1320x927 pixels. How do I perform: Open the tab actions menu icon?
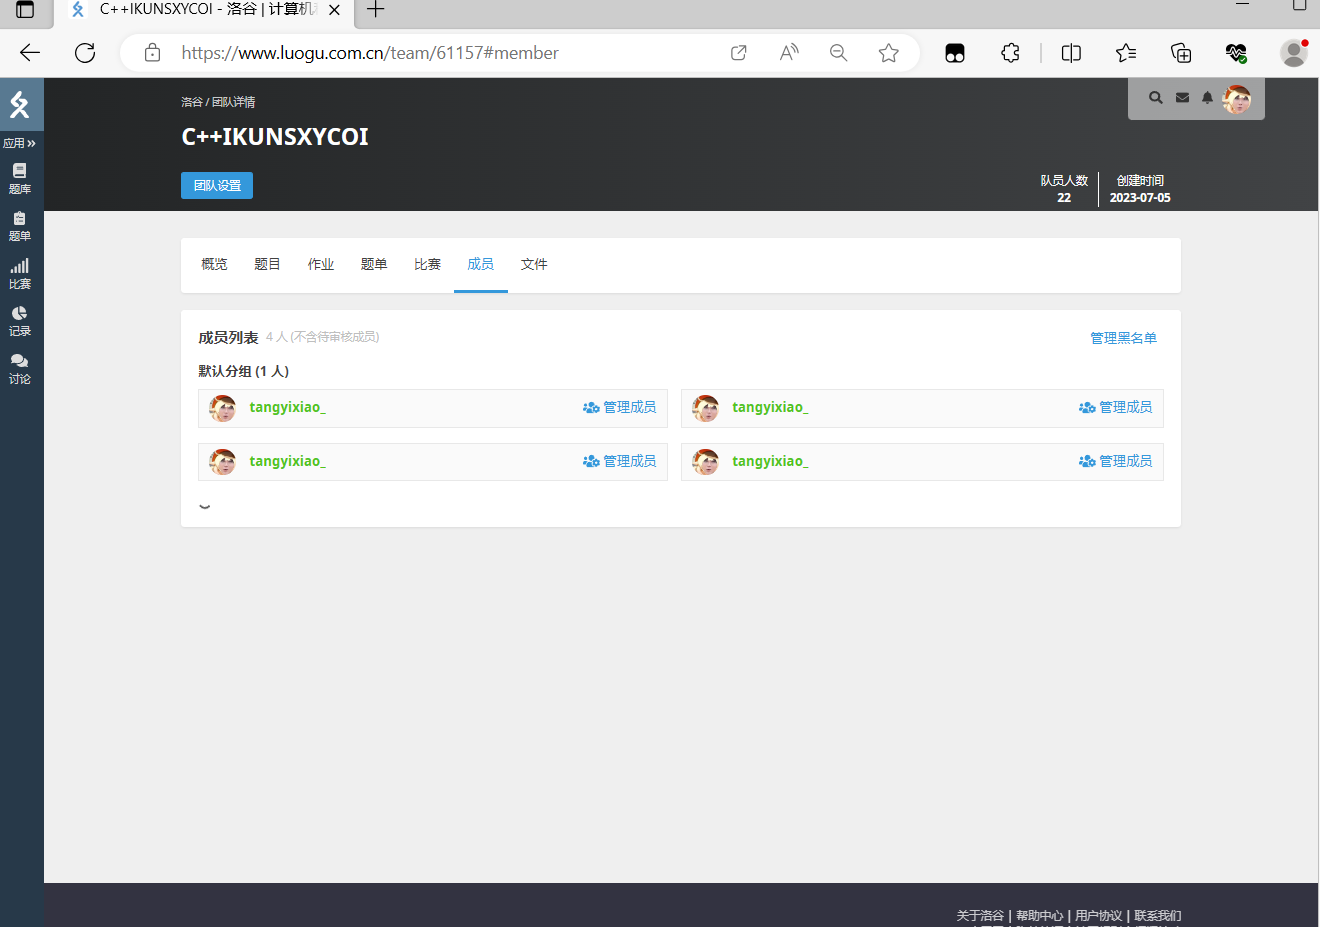click(25, 10)
